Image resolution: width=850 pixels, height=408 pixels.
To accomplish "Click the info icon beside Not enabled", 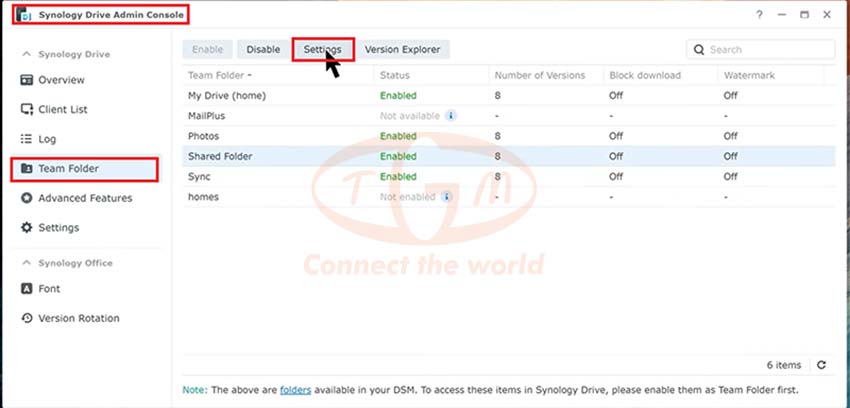I will click(x=446, y=197).
